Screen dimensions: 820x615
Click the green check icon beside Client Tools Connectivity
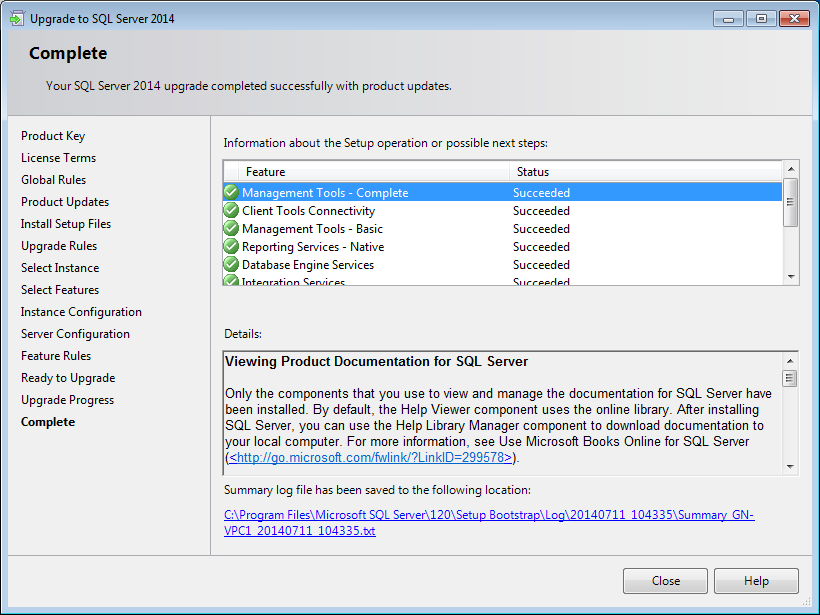click(x=231, y=210)
